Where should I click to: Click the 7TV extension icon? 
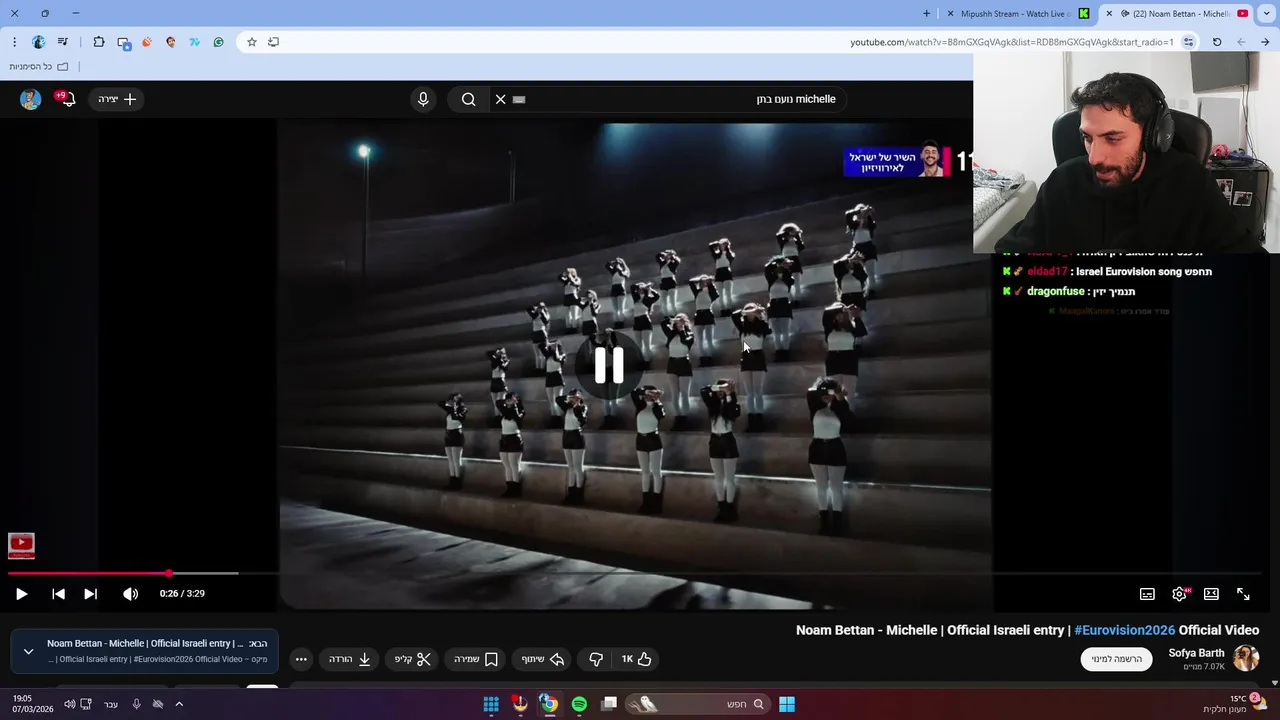point(194,42)
